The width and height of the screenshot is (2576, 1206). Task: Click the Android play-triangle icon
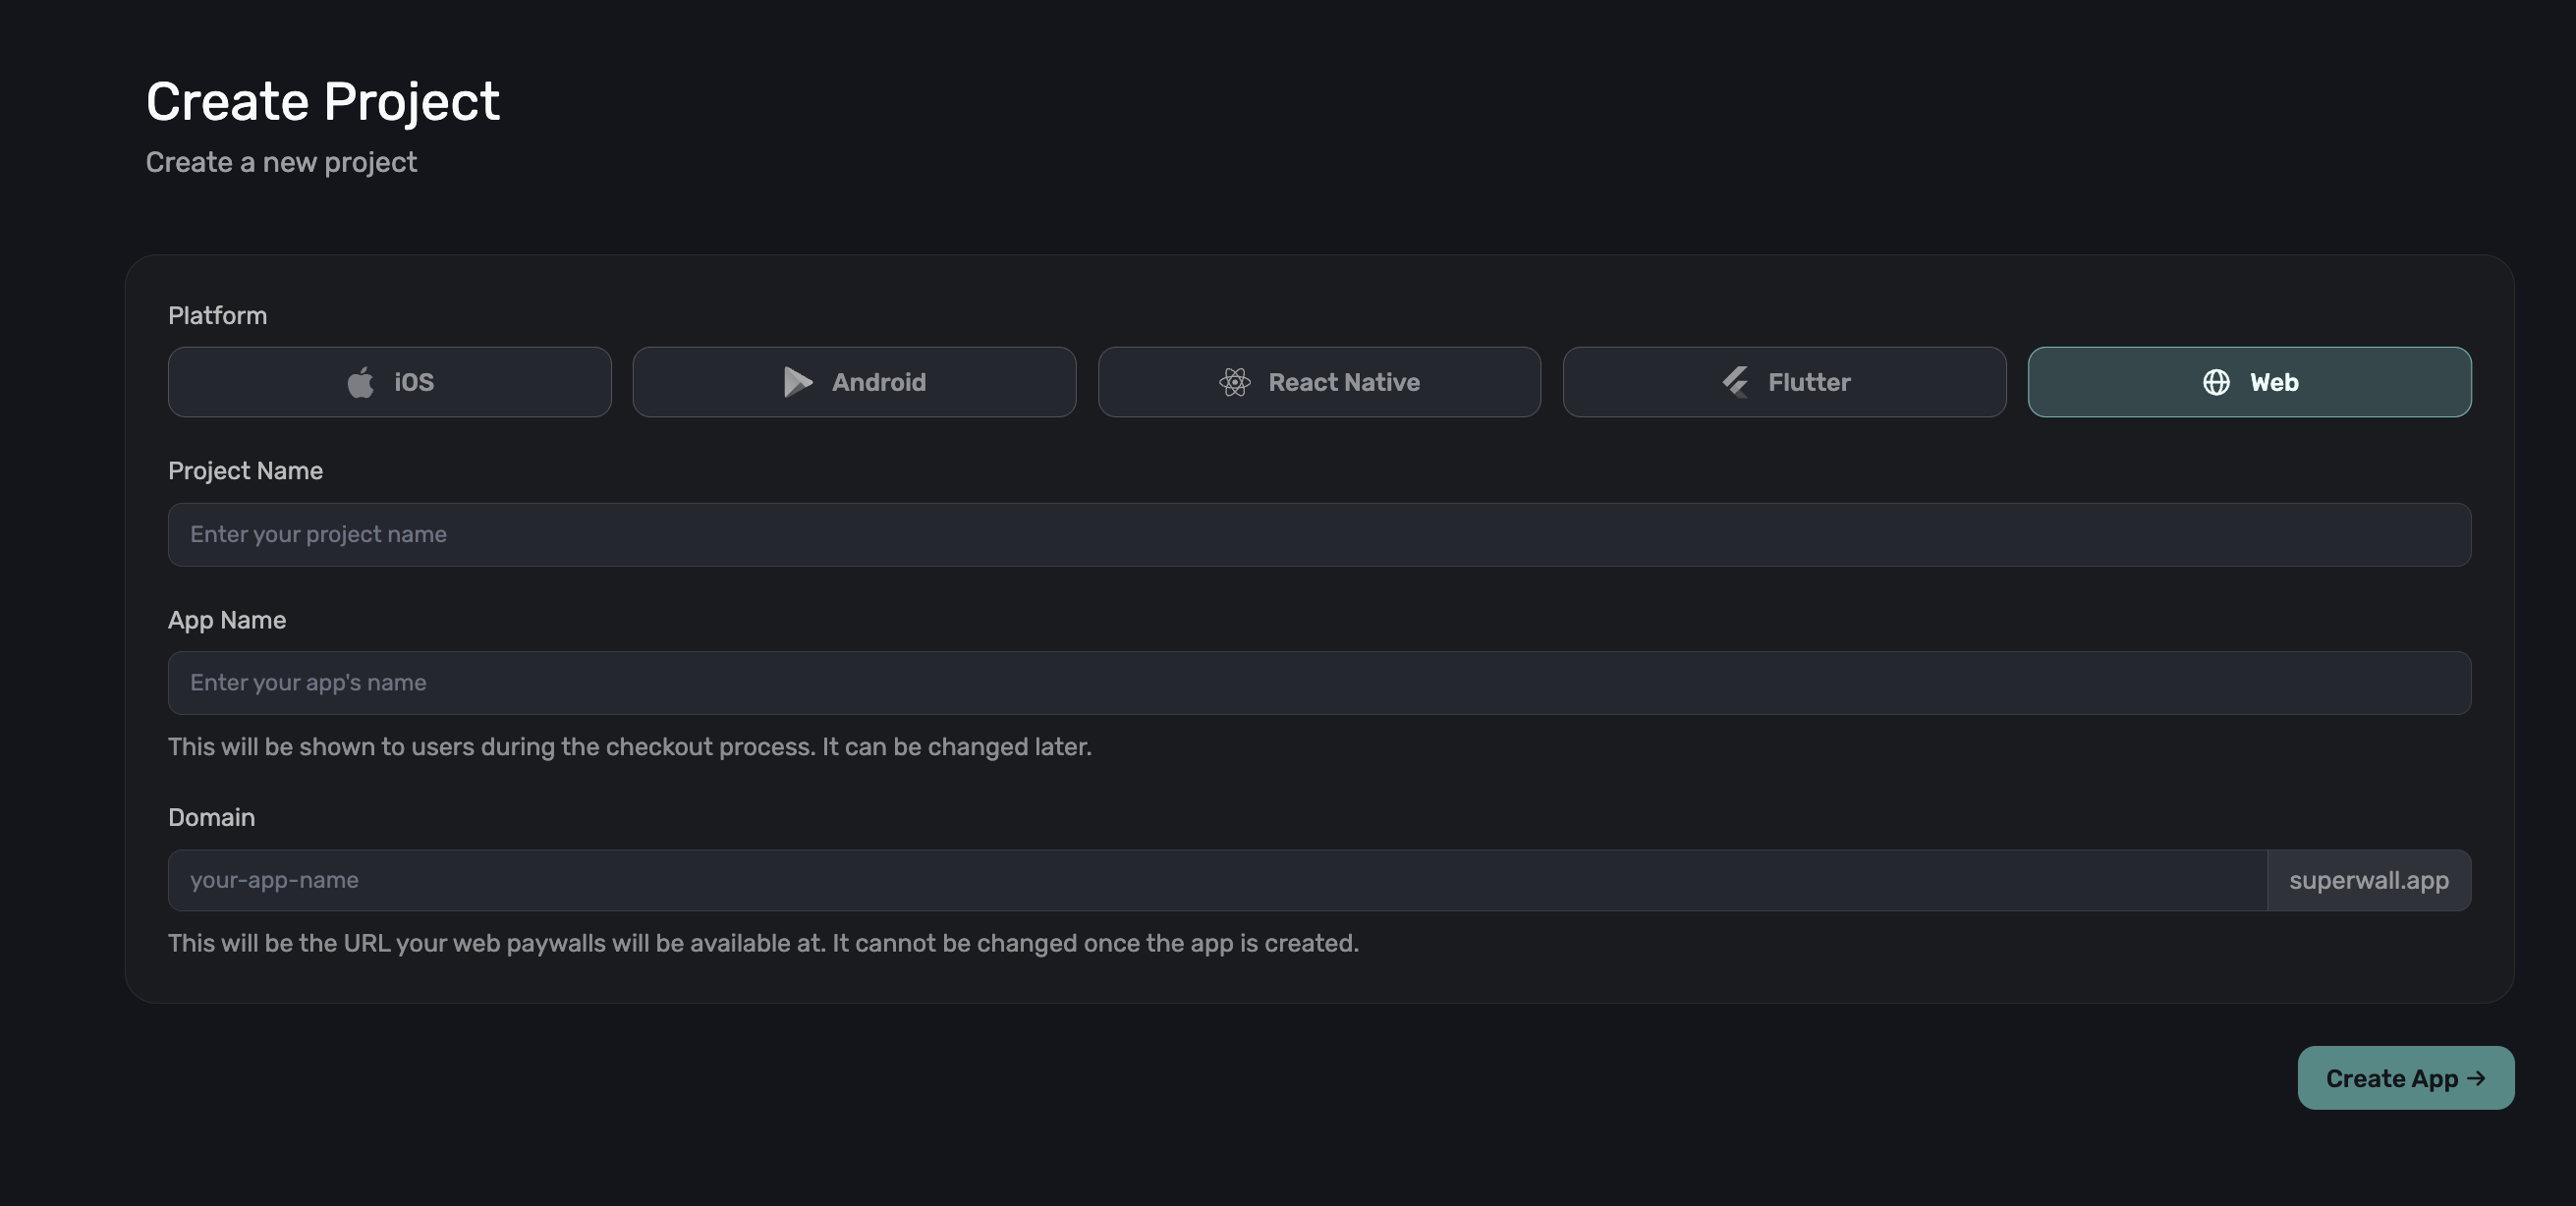click(x=797, y=382)
